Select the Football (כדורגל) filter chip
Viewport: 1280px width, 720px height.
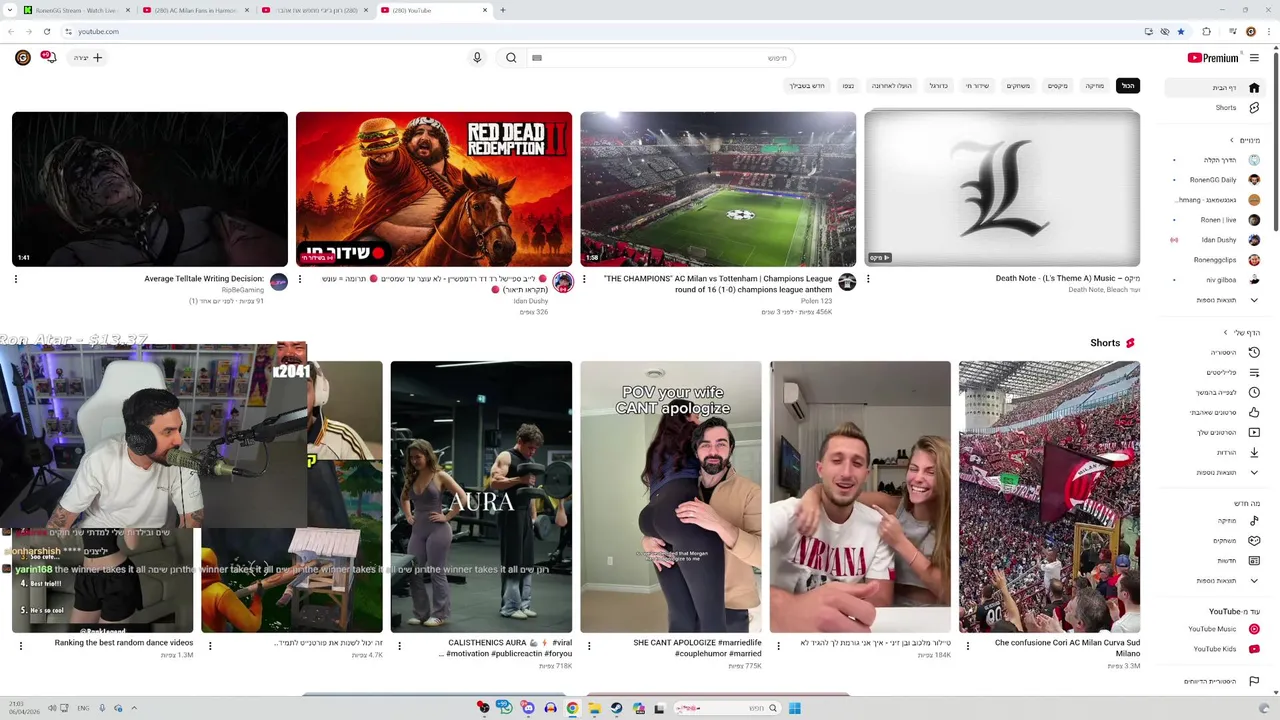(938, 86)
